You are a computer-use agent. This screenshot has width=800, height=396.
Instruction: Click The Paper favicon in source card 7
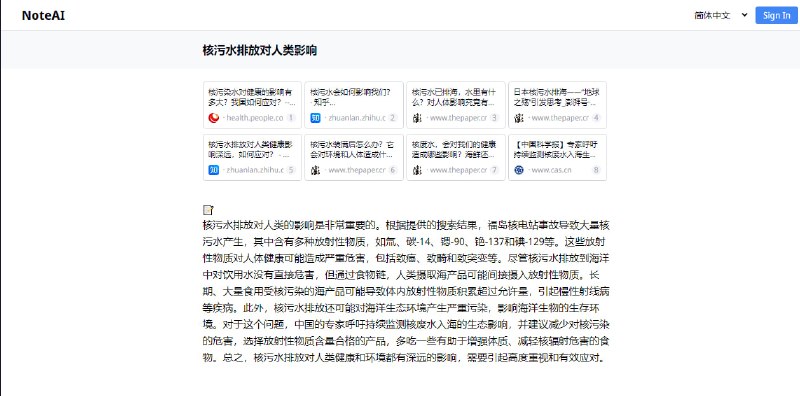417,170
